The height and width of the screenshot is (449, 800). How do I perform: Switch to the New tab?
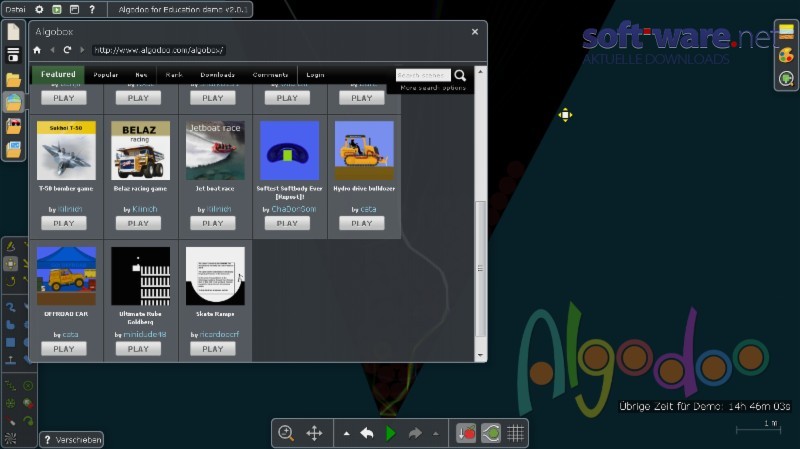coord(141,74)
